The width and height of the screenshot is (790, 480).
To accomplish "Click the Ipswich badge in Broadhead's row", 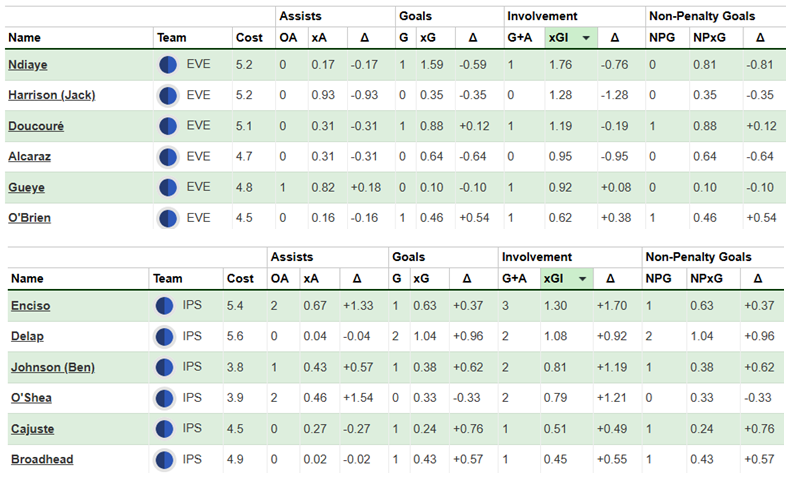I will pyautogui.click(x=165, y=460).
